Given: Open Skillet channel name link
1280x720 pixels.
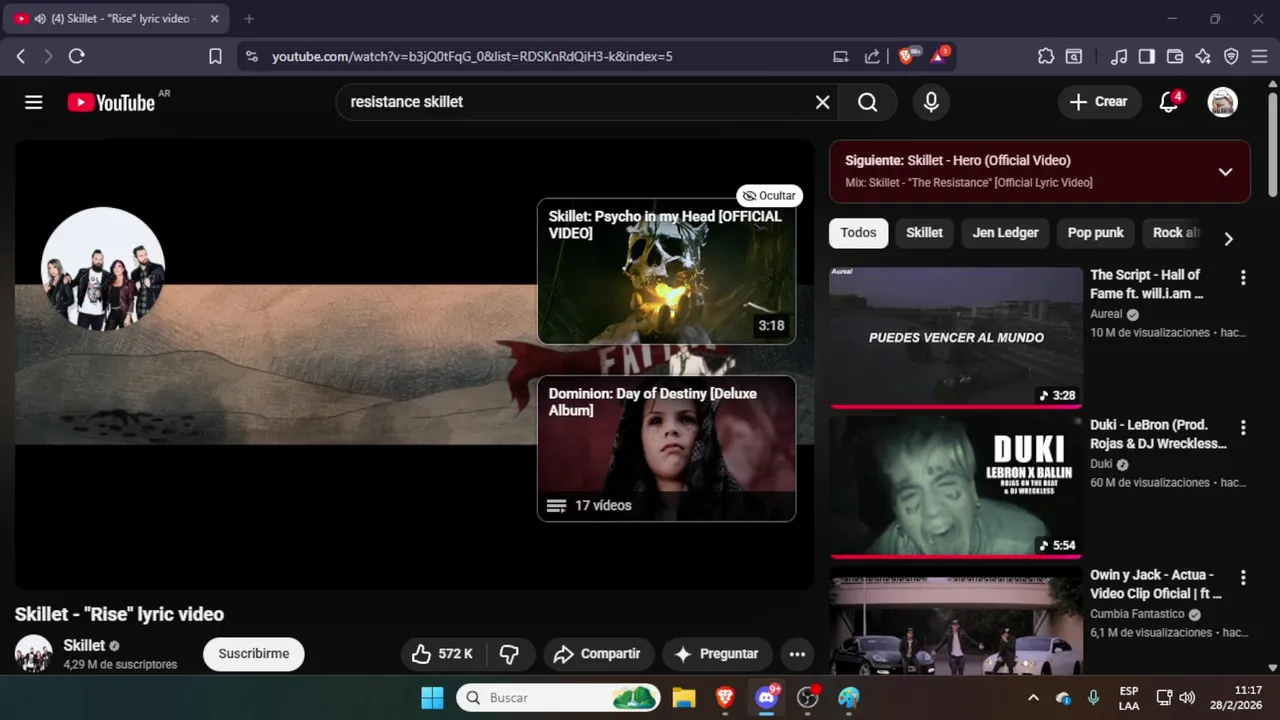Looking at the screenshot, I should coord(84,645).
